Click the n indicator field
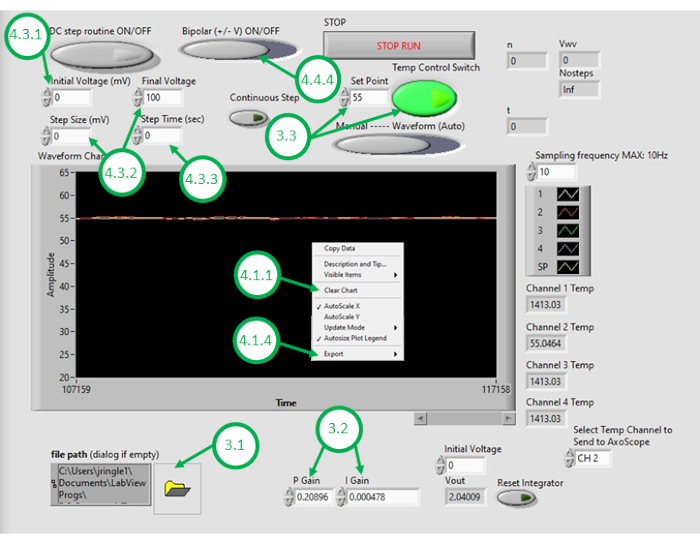Image resolution: width=700 pixels, height=544 pixels. (527, 61)
